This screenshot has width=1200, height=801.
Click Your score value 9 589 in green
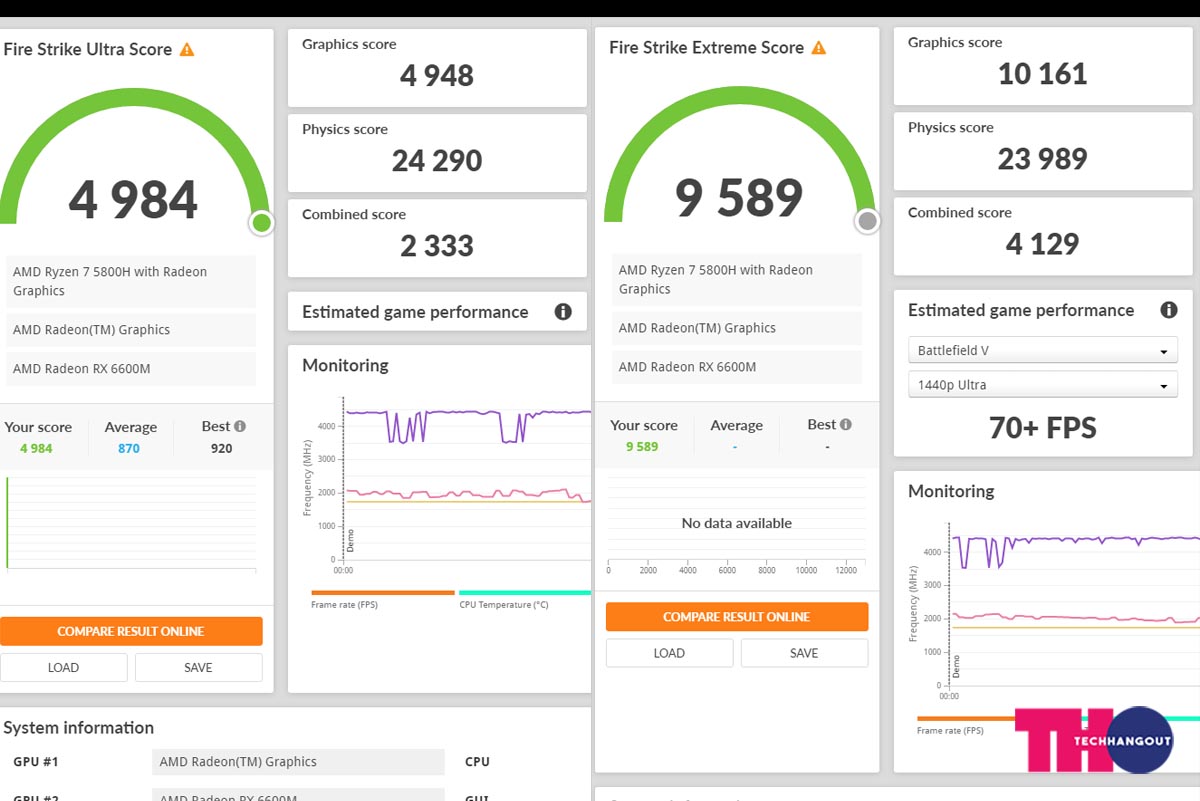pyautogui.click(x=642, y=446)
